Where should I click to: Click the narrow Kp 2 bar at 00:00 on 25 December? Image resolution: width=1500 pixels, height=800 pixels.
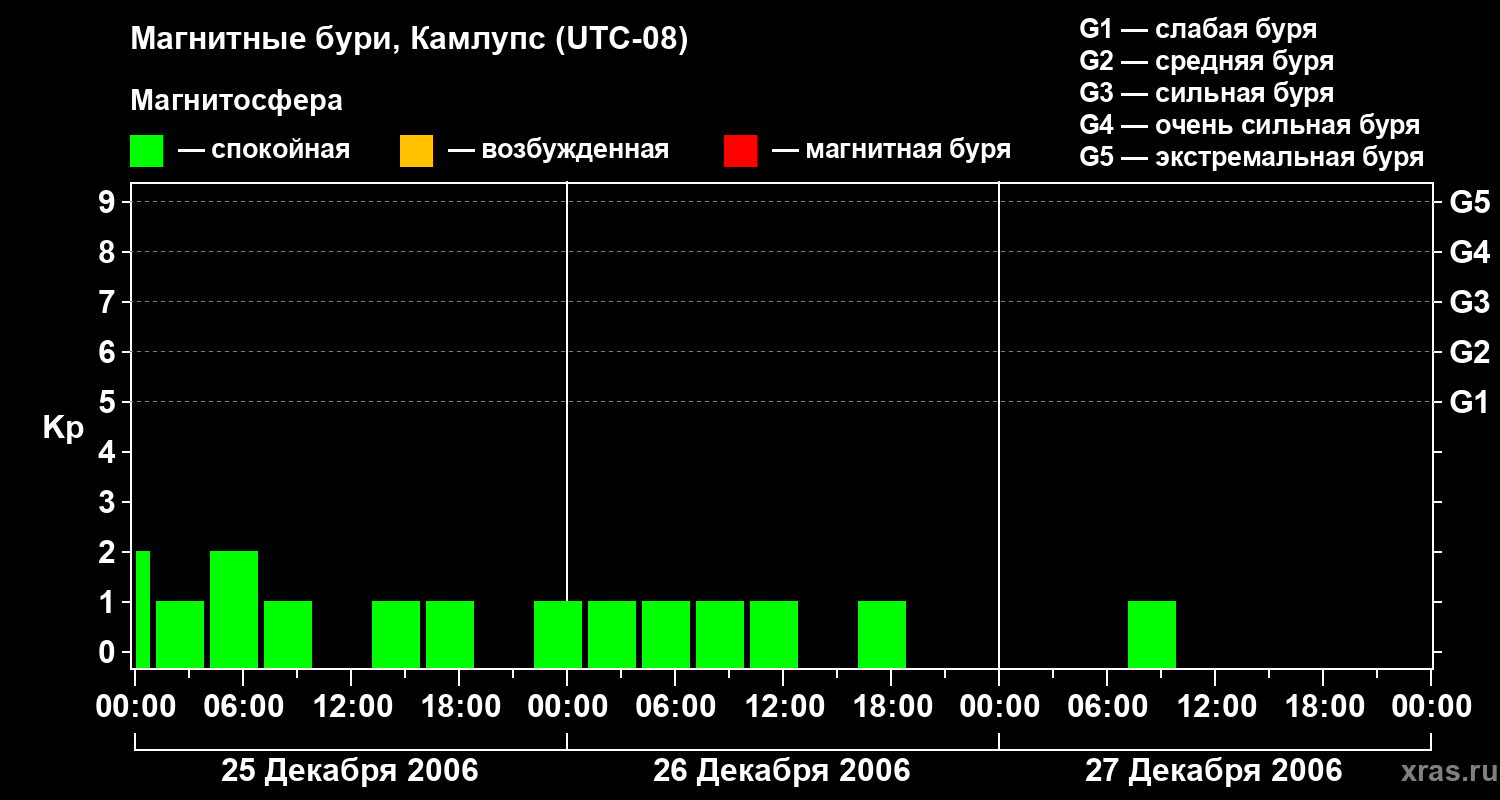tap(143, 609)
